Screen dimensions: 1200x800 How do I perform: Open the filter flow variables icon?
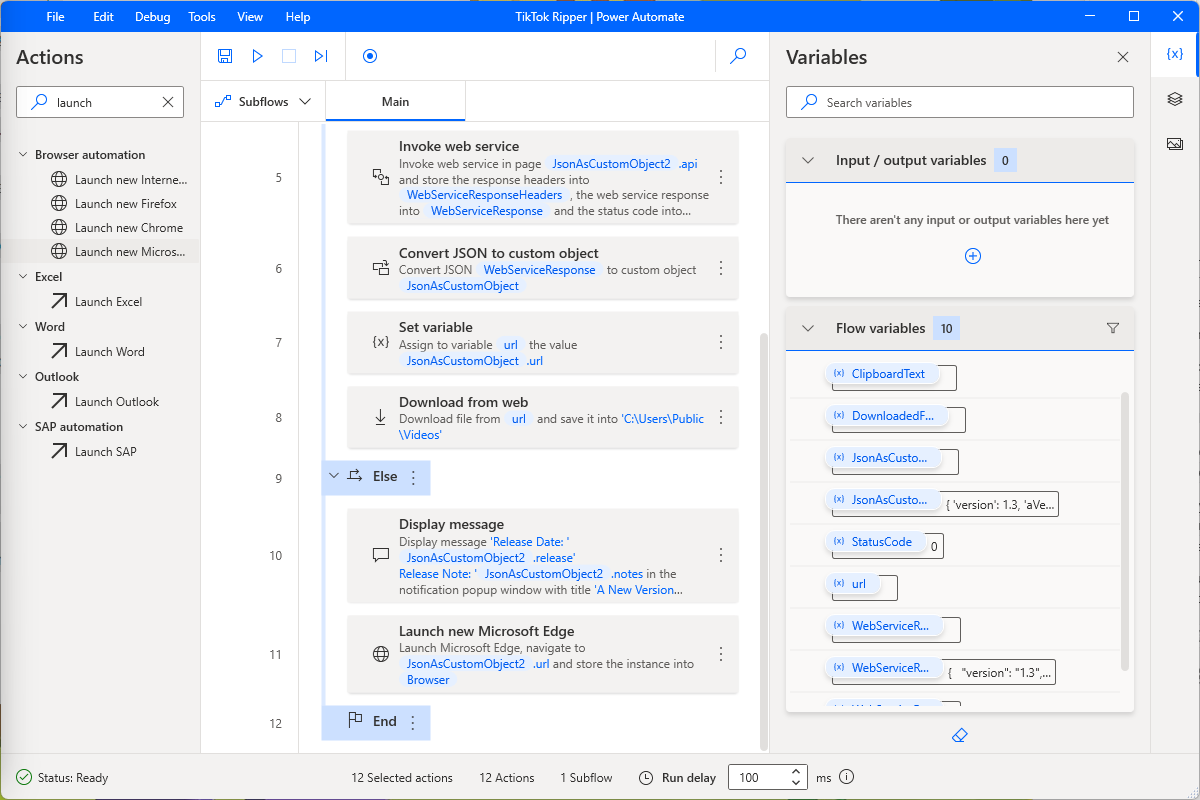[x=1113, y=328]
